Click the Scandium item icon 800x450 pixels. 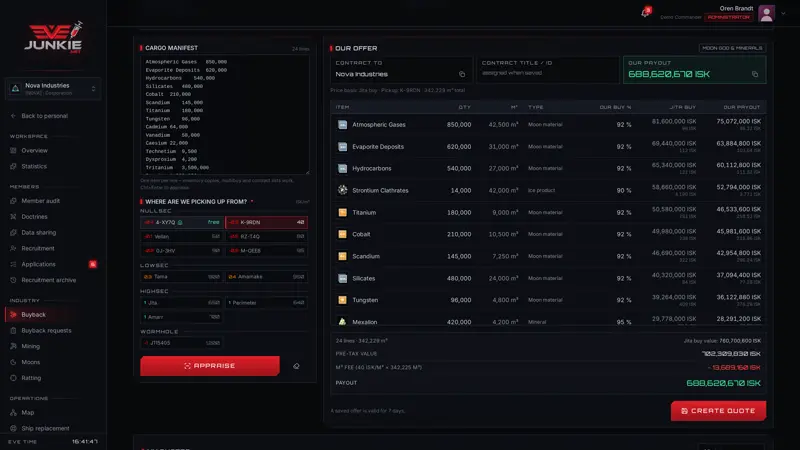coord(342,256)
